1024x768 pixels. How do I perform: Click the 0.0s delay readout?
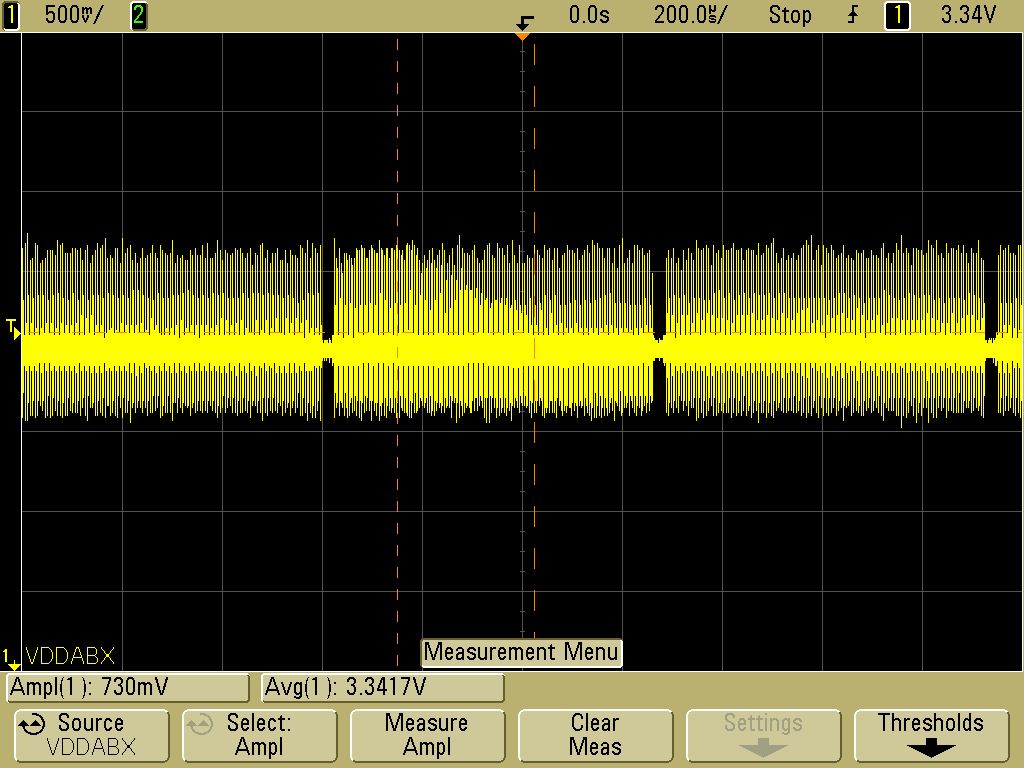pos(589,15)
